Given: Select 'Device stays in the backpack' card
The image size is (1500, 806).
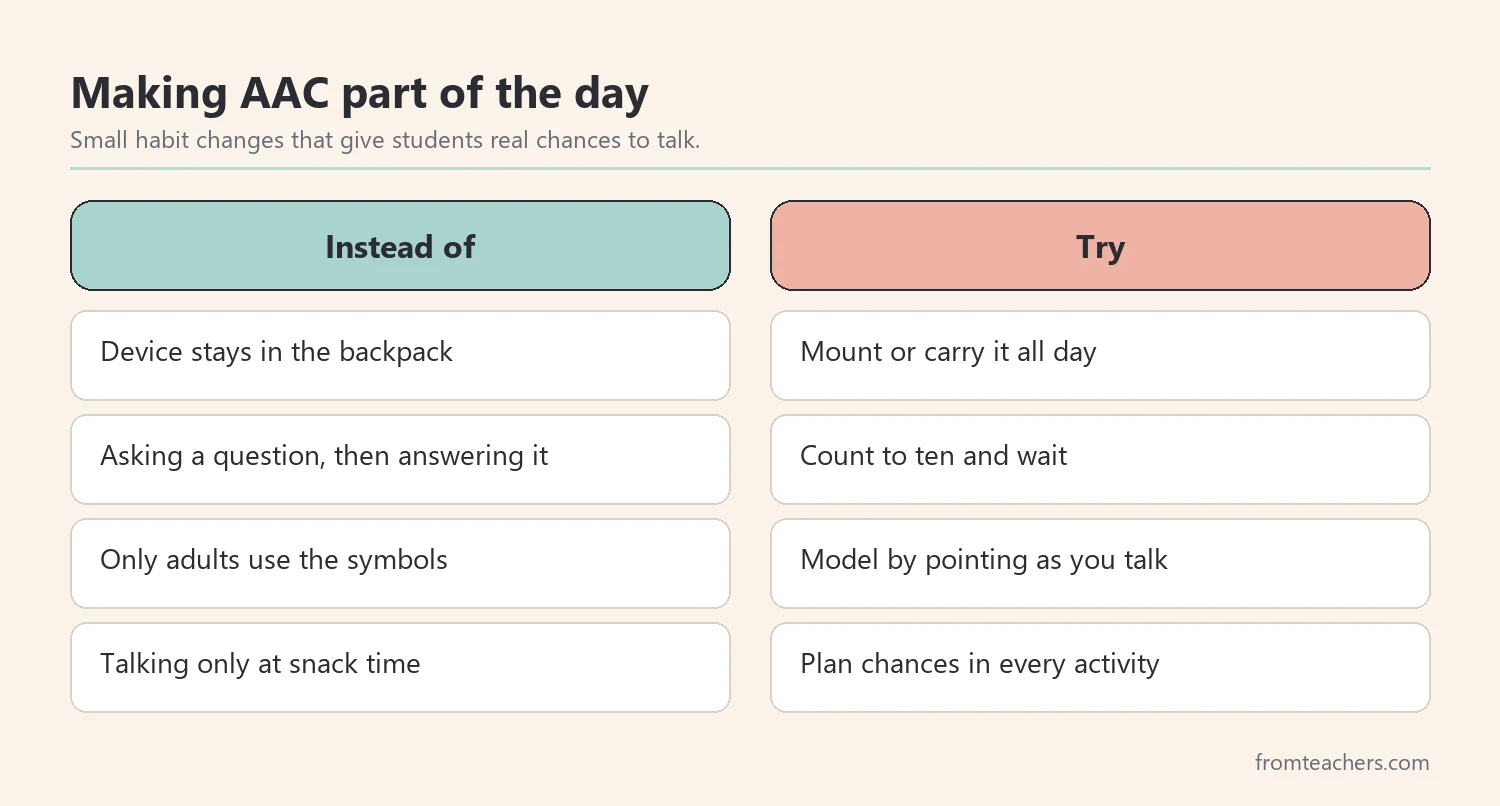Looking at the screenshot, I should pos(400,355).
